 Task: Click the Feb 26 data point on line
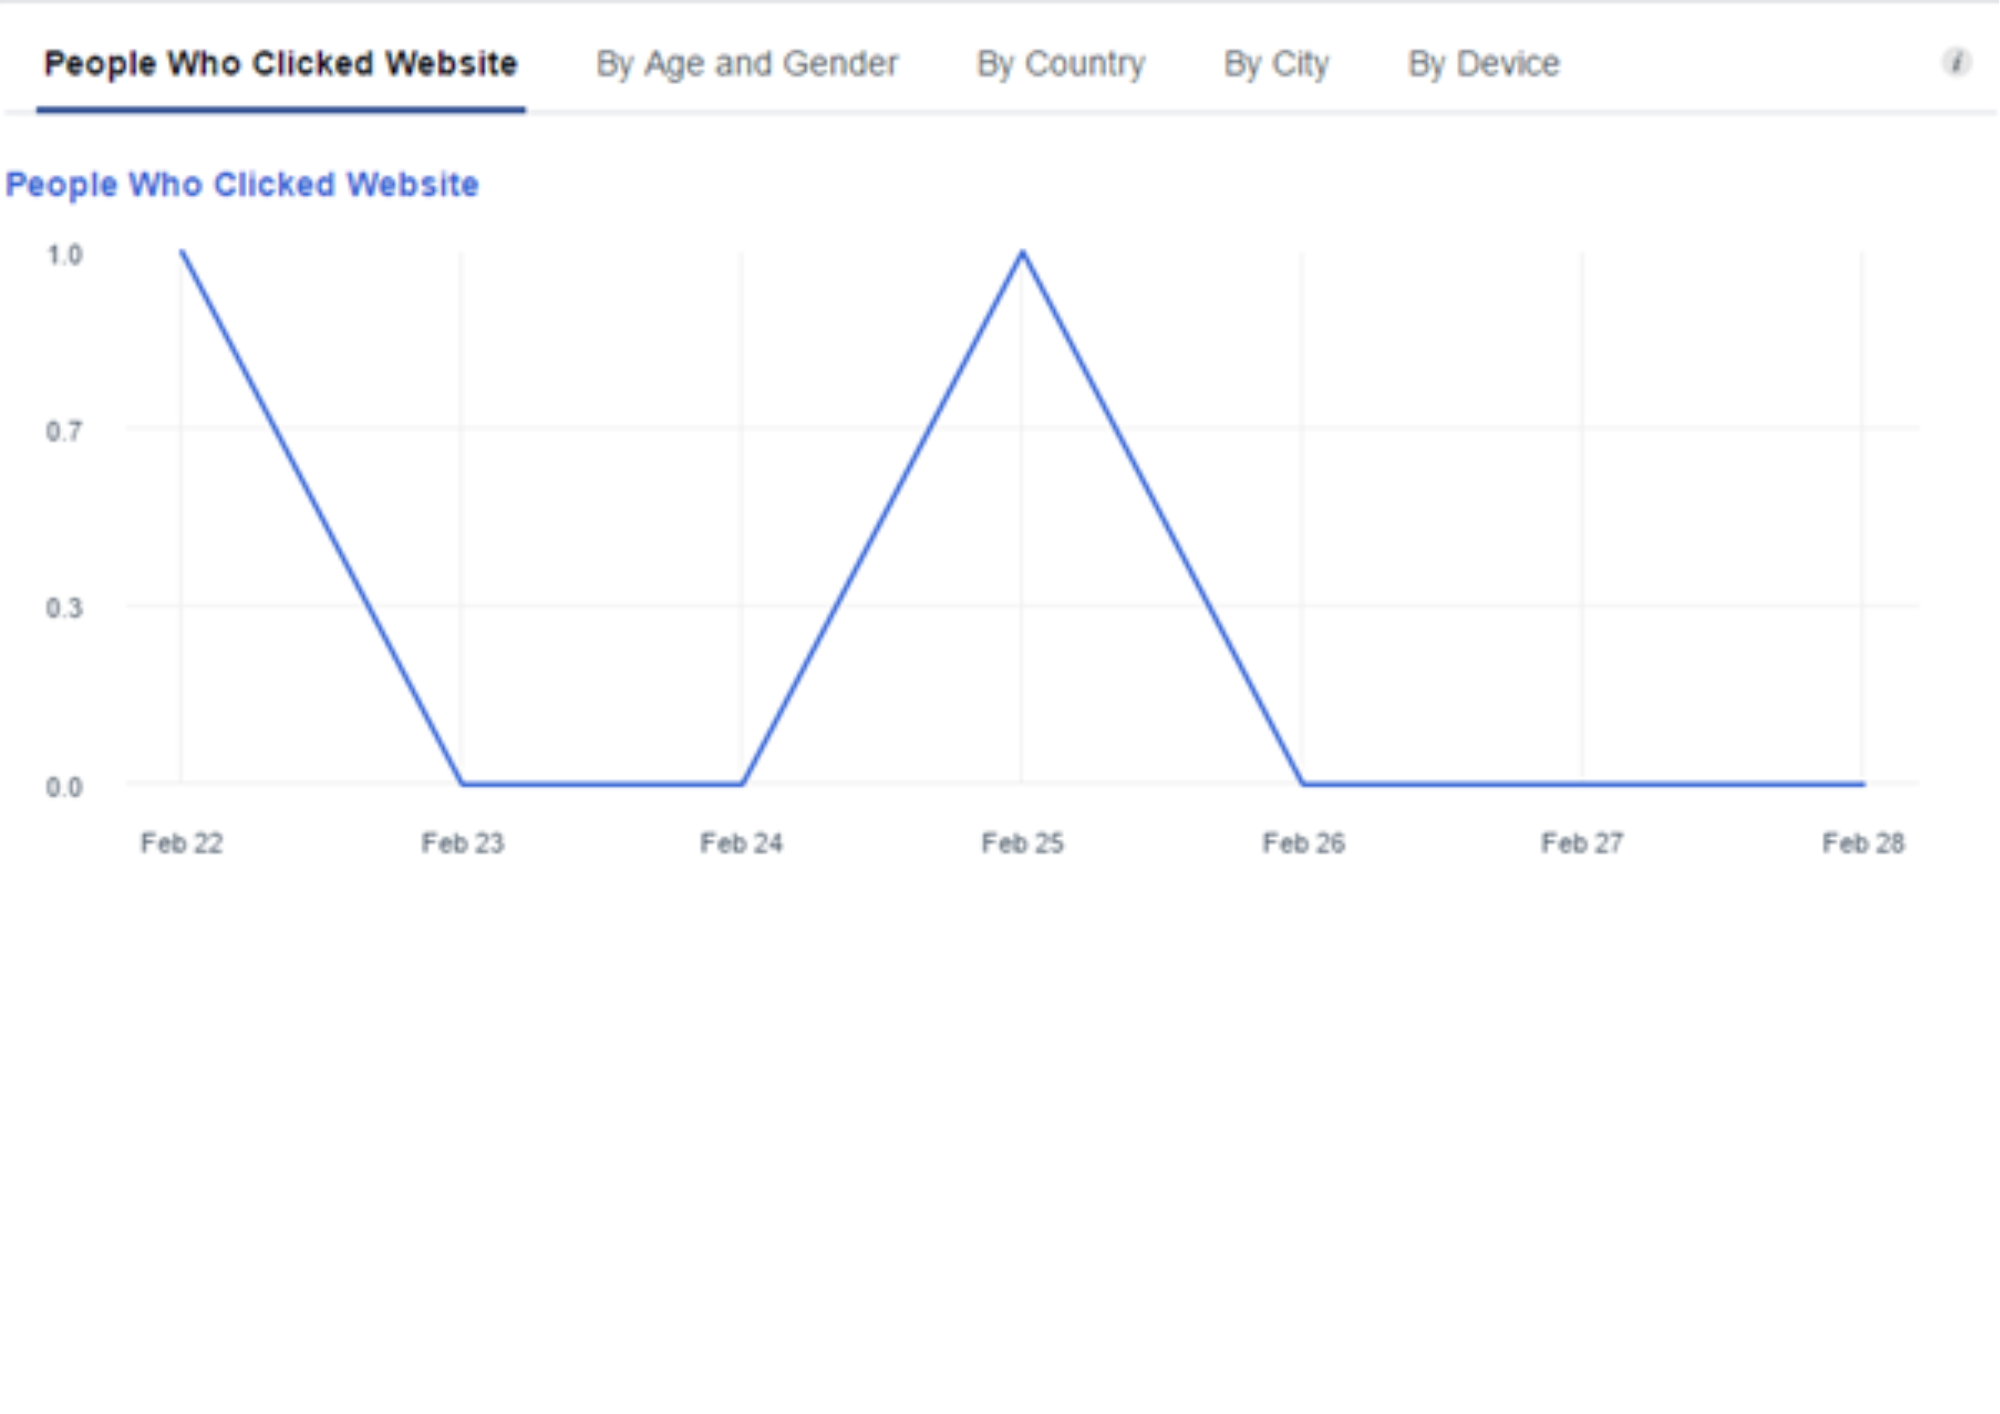[1303, 783]
